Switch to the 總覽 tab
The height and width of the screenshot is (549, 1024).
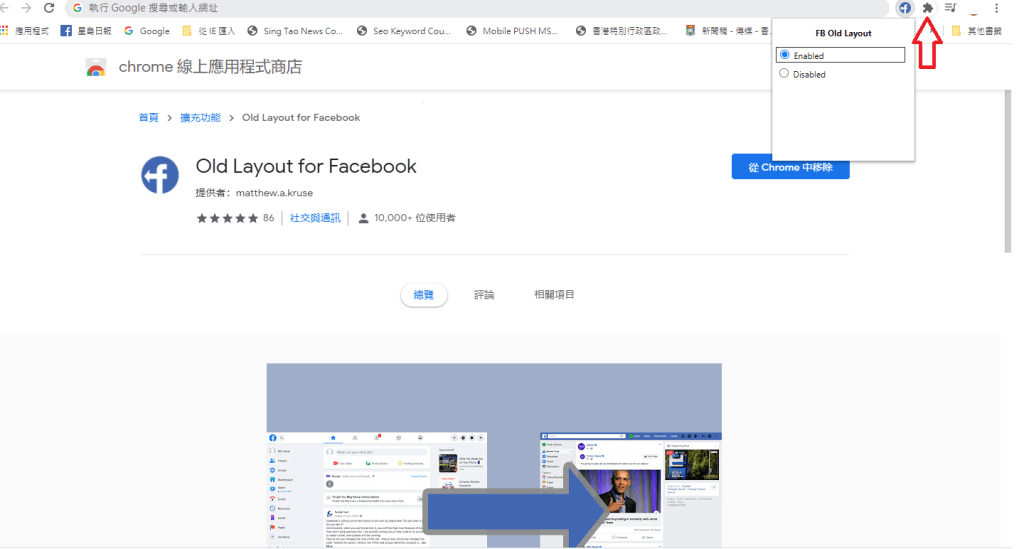[424, 295]
